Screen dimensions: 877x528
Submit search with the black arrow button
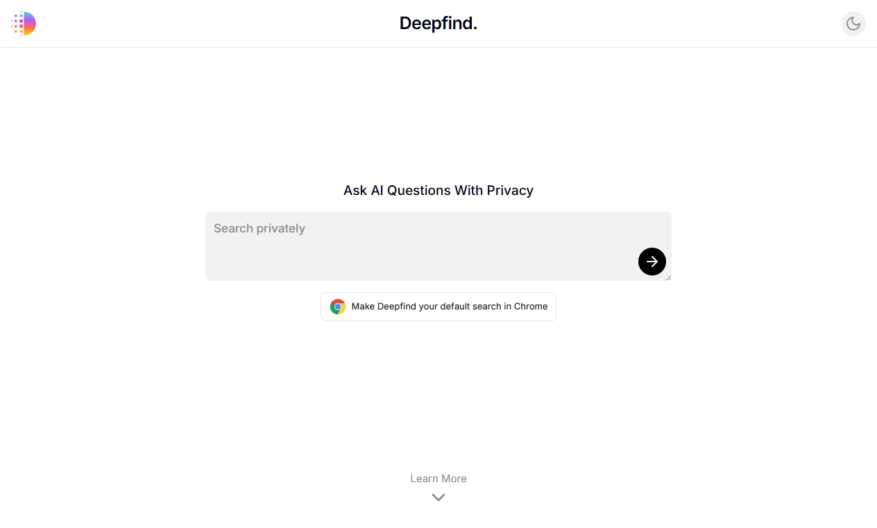tap(652, 261)
